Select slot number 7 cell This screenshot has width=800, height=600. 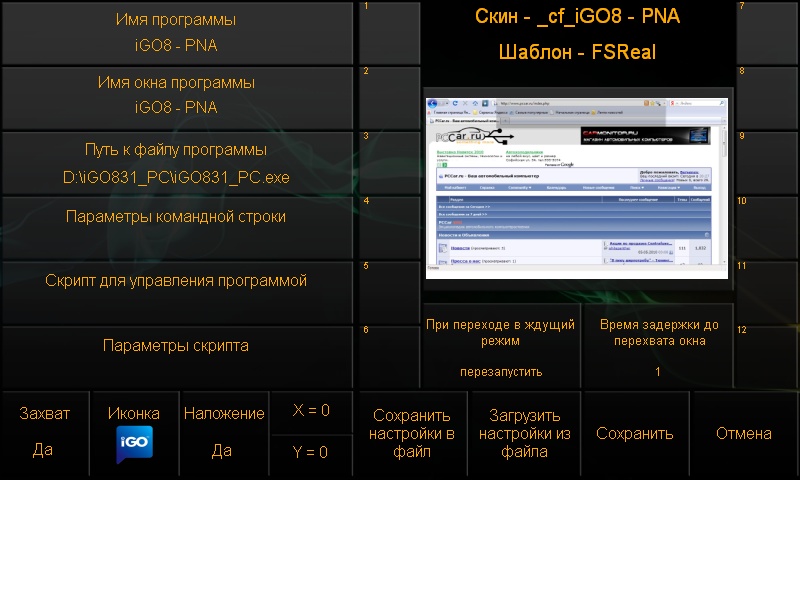(767, 33)
